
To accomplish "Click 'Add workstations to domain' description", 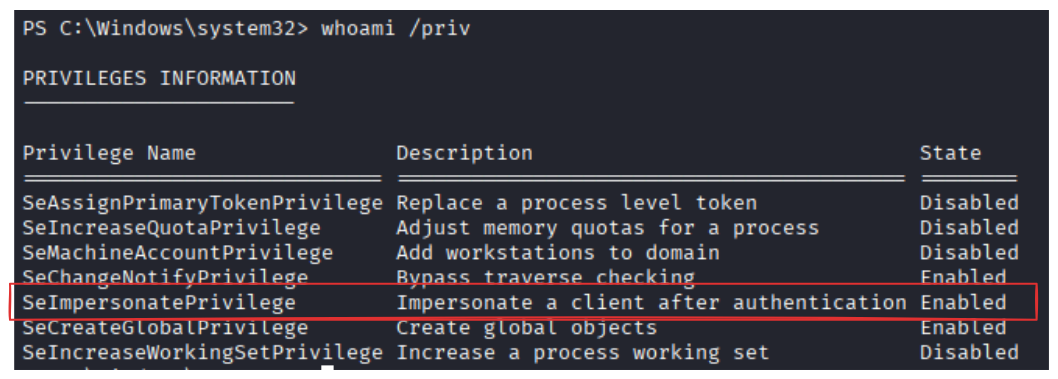I will coord(557,253).
